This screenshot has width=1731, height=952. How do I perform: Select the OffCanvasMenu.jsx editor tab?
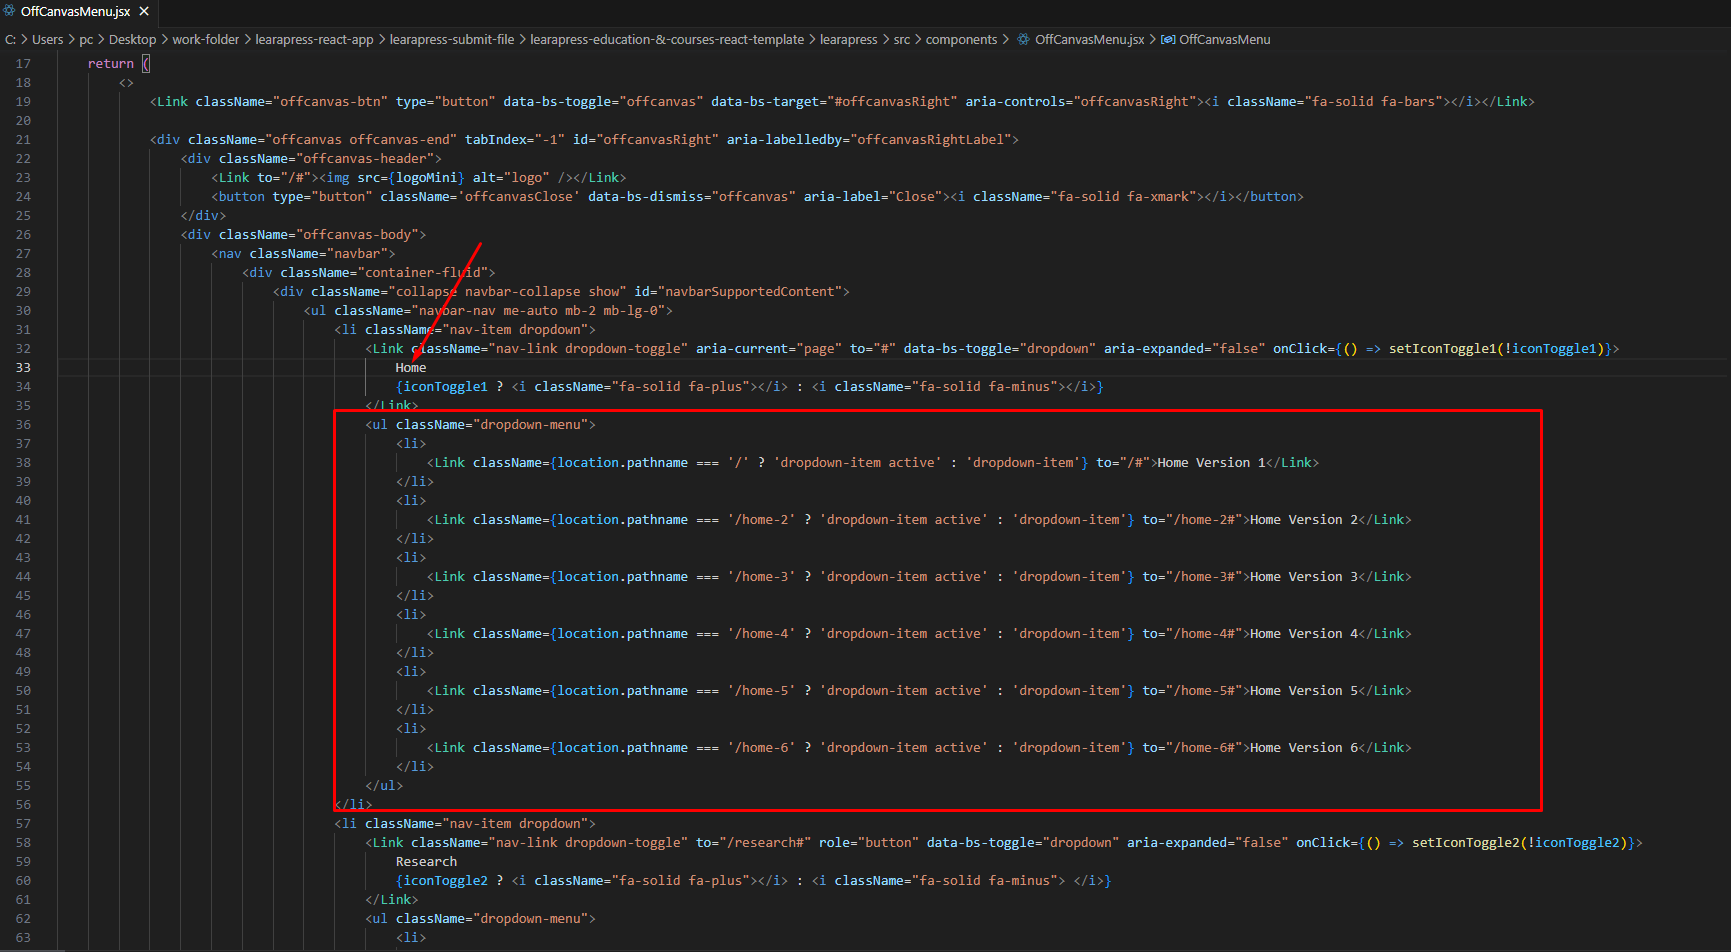pos(77,12)
